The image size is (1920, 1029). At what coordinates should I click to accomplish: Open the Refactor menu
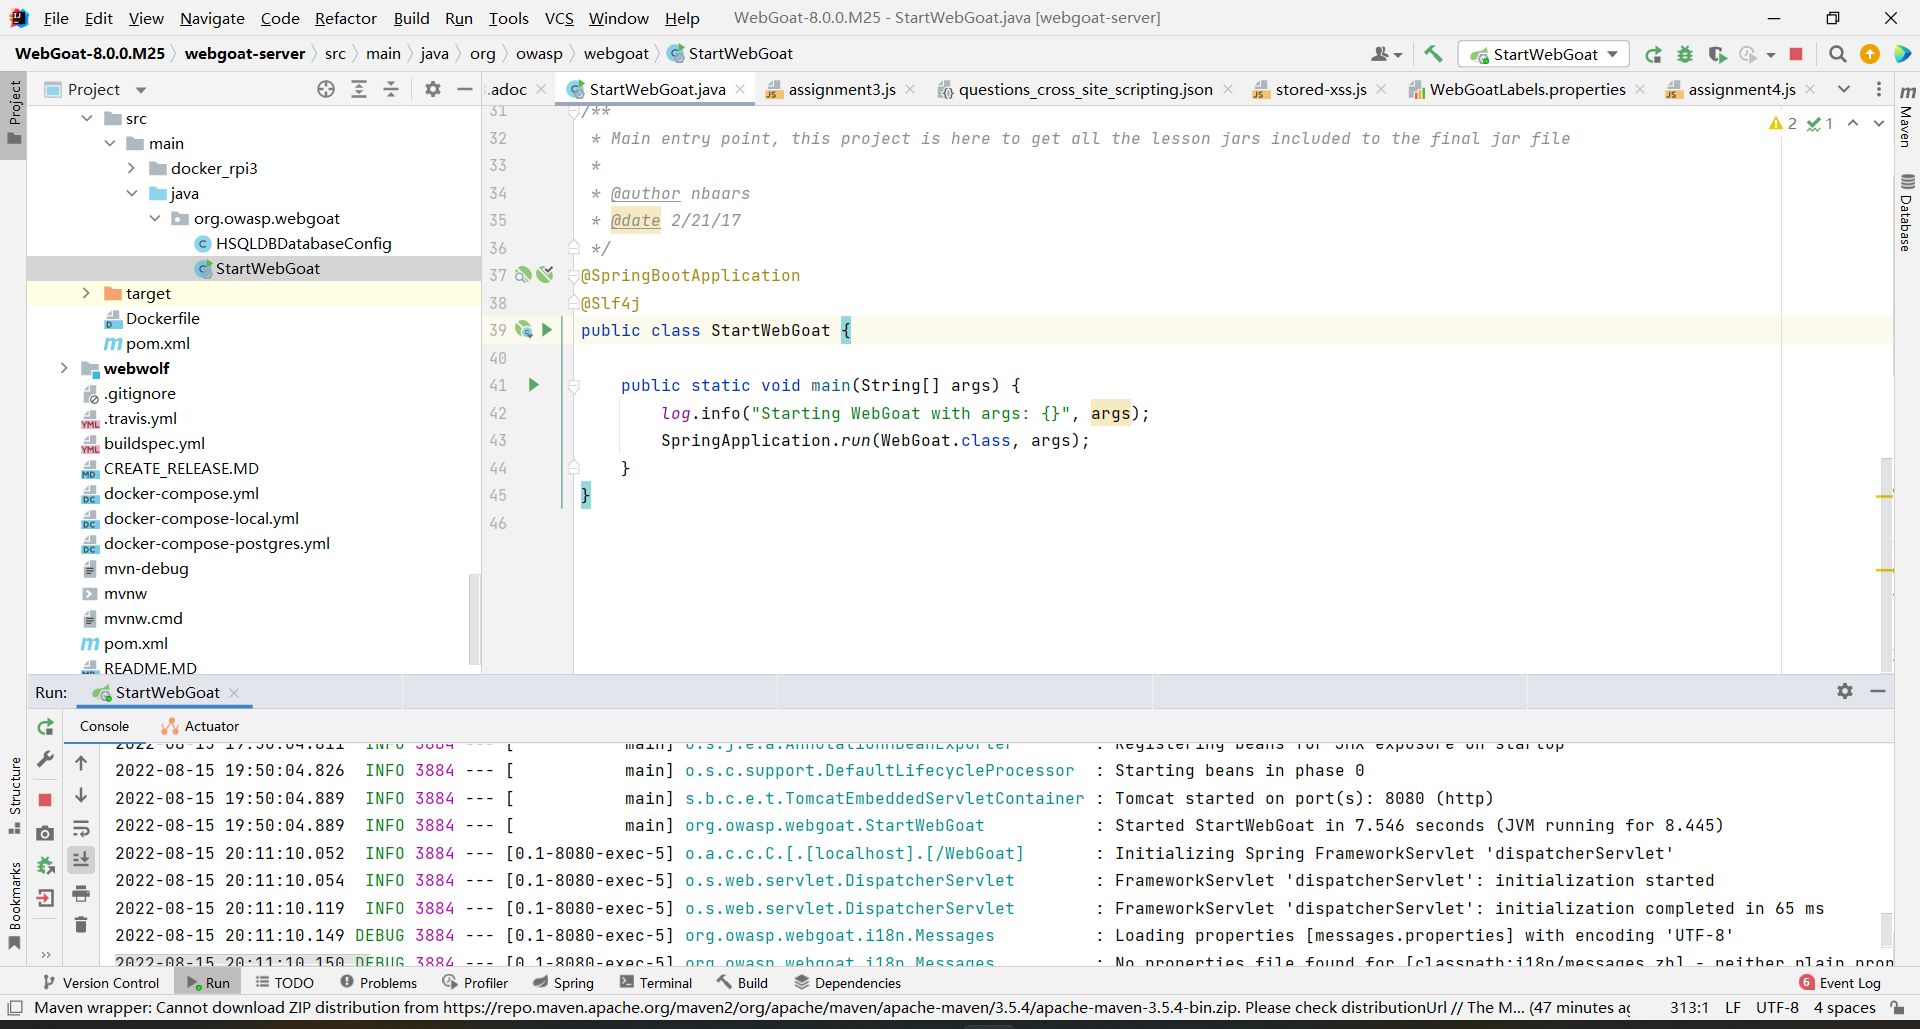tap(345, 18)
